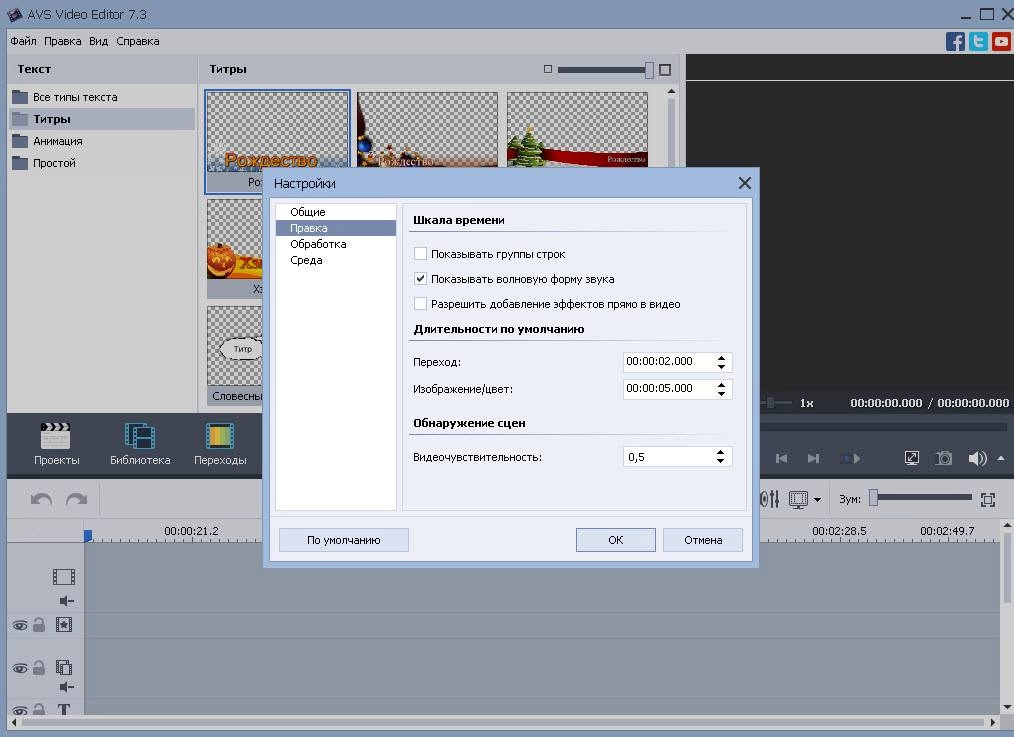Redo last action arrow
This screenshot has height=737, width=1014.
76,499
